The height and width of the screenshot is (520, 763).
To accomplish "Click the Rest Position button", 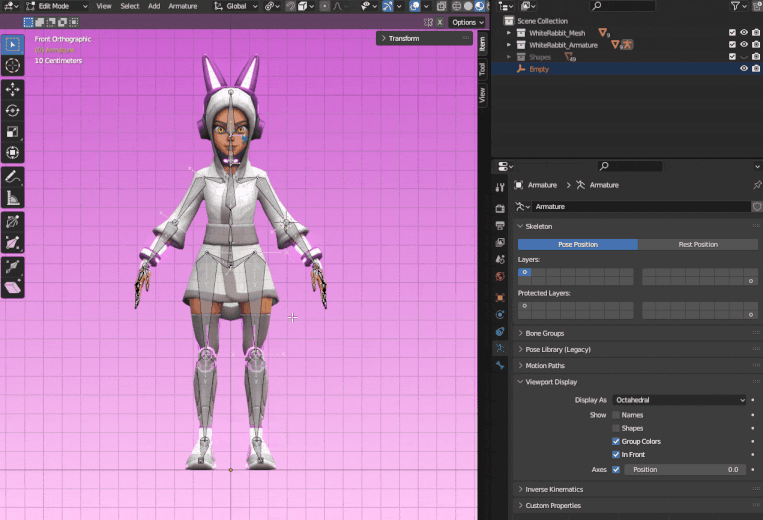I will [697, 244].
